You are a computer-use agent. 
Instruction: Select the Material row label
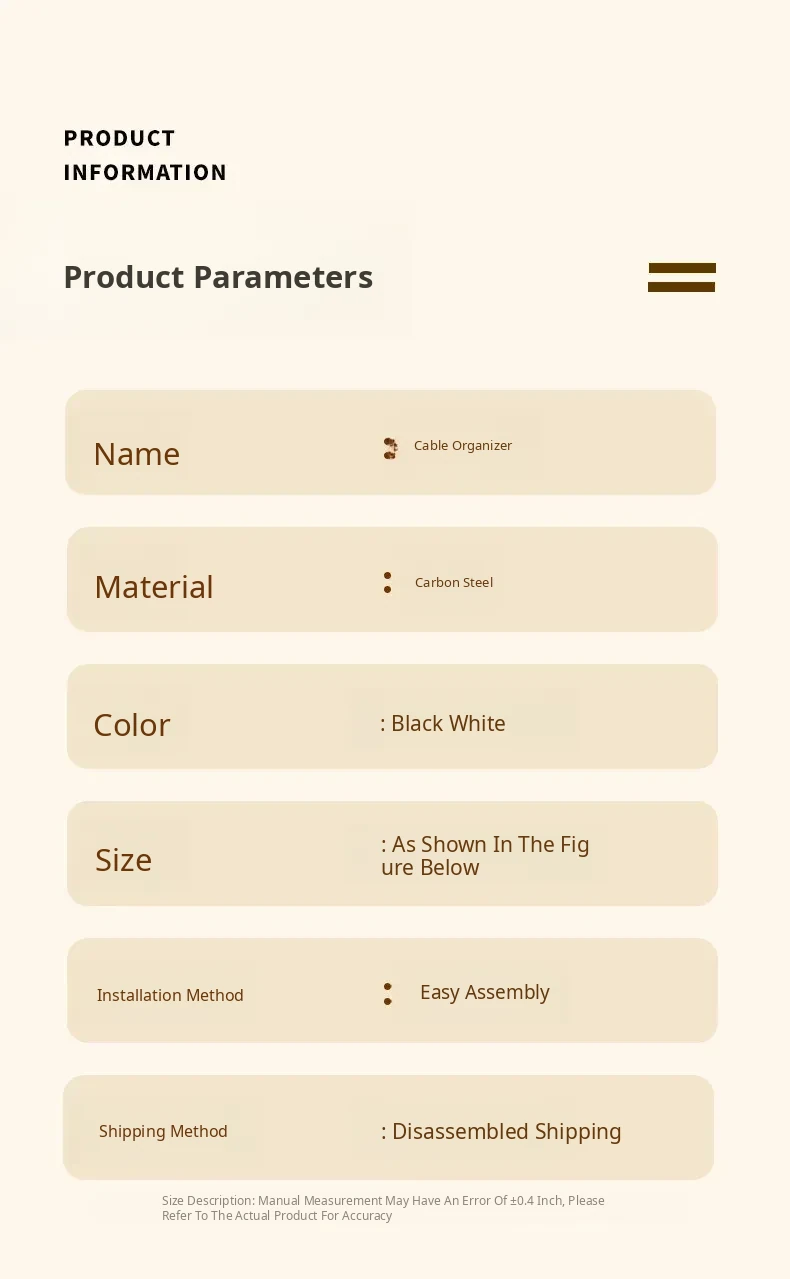[x=154, y=587]
